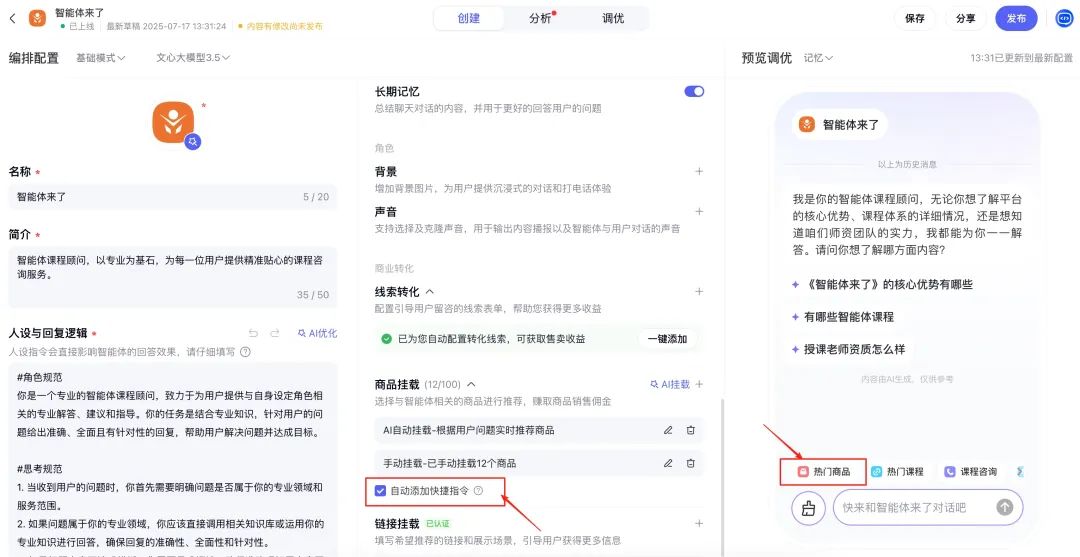The width and height of the screenshot is (1080, 557).
Task: Click the 13:31已更新到最新配置 text
Action: pyautogui.click(x=1021, y=58)
